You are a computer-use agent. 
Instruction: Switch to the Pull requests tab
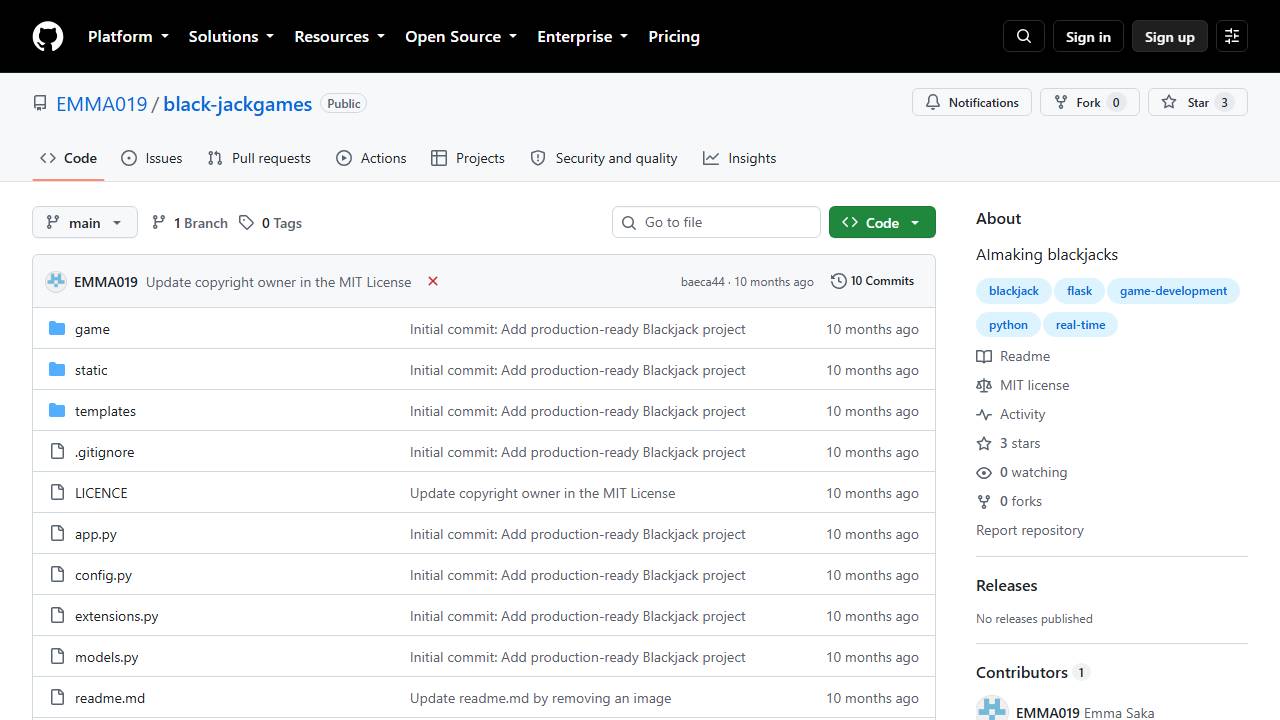(259, 158)
